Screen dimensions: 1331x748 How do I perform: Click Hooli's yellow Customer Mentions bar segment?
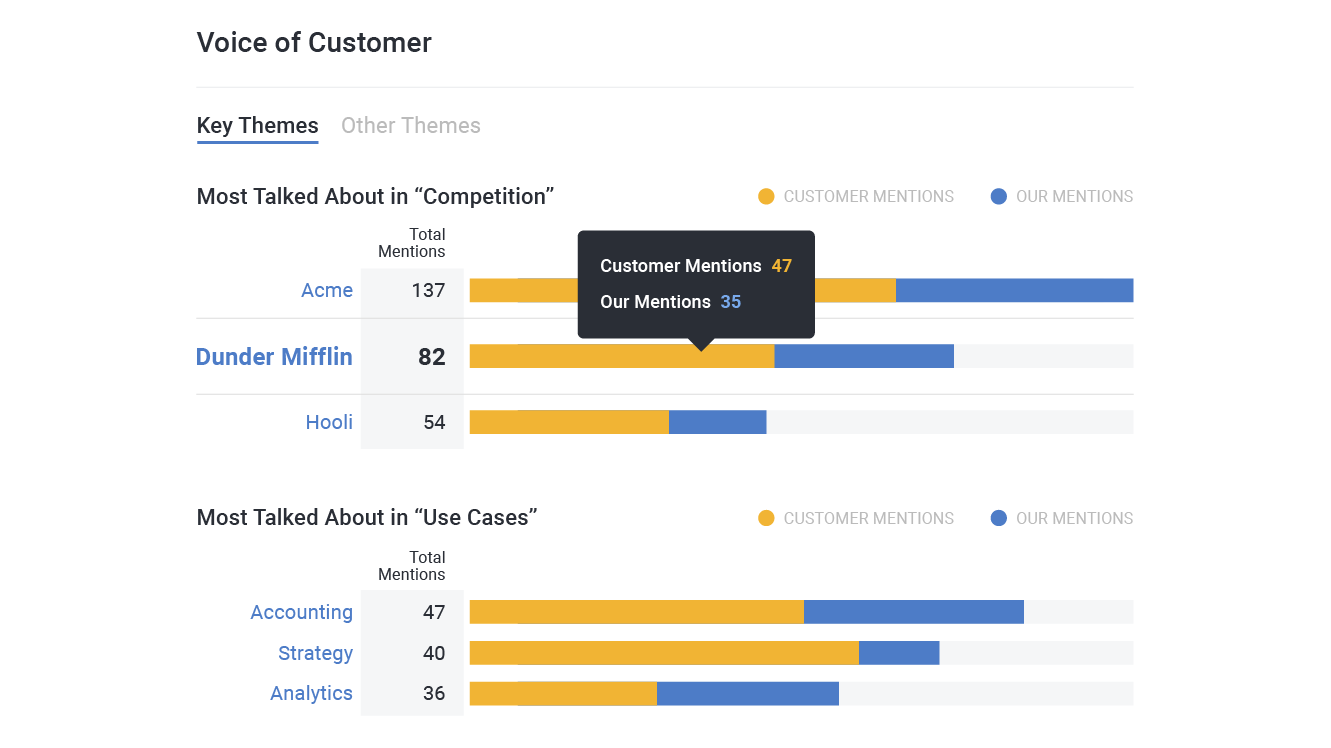tap(568, 423)
